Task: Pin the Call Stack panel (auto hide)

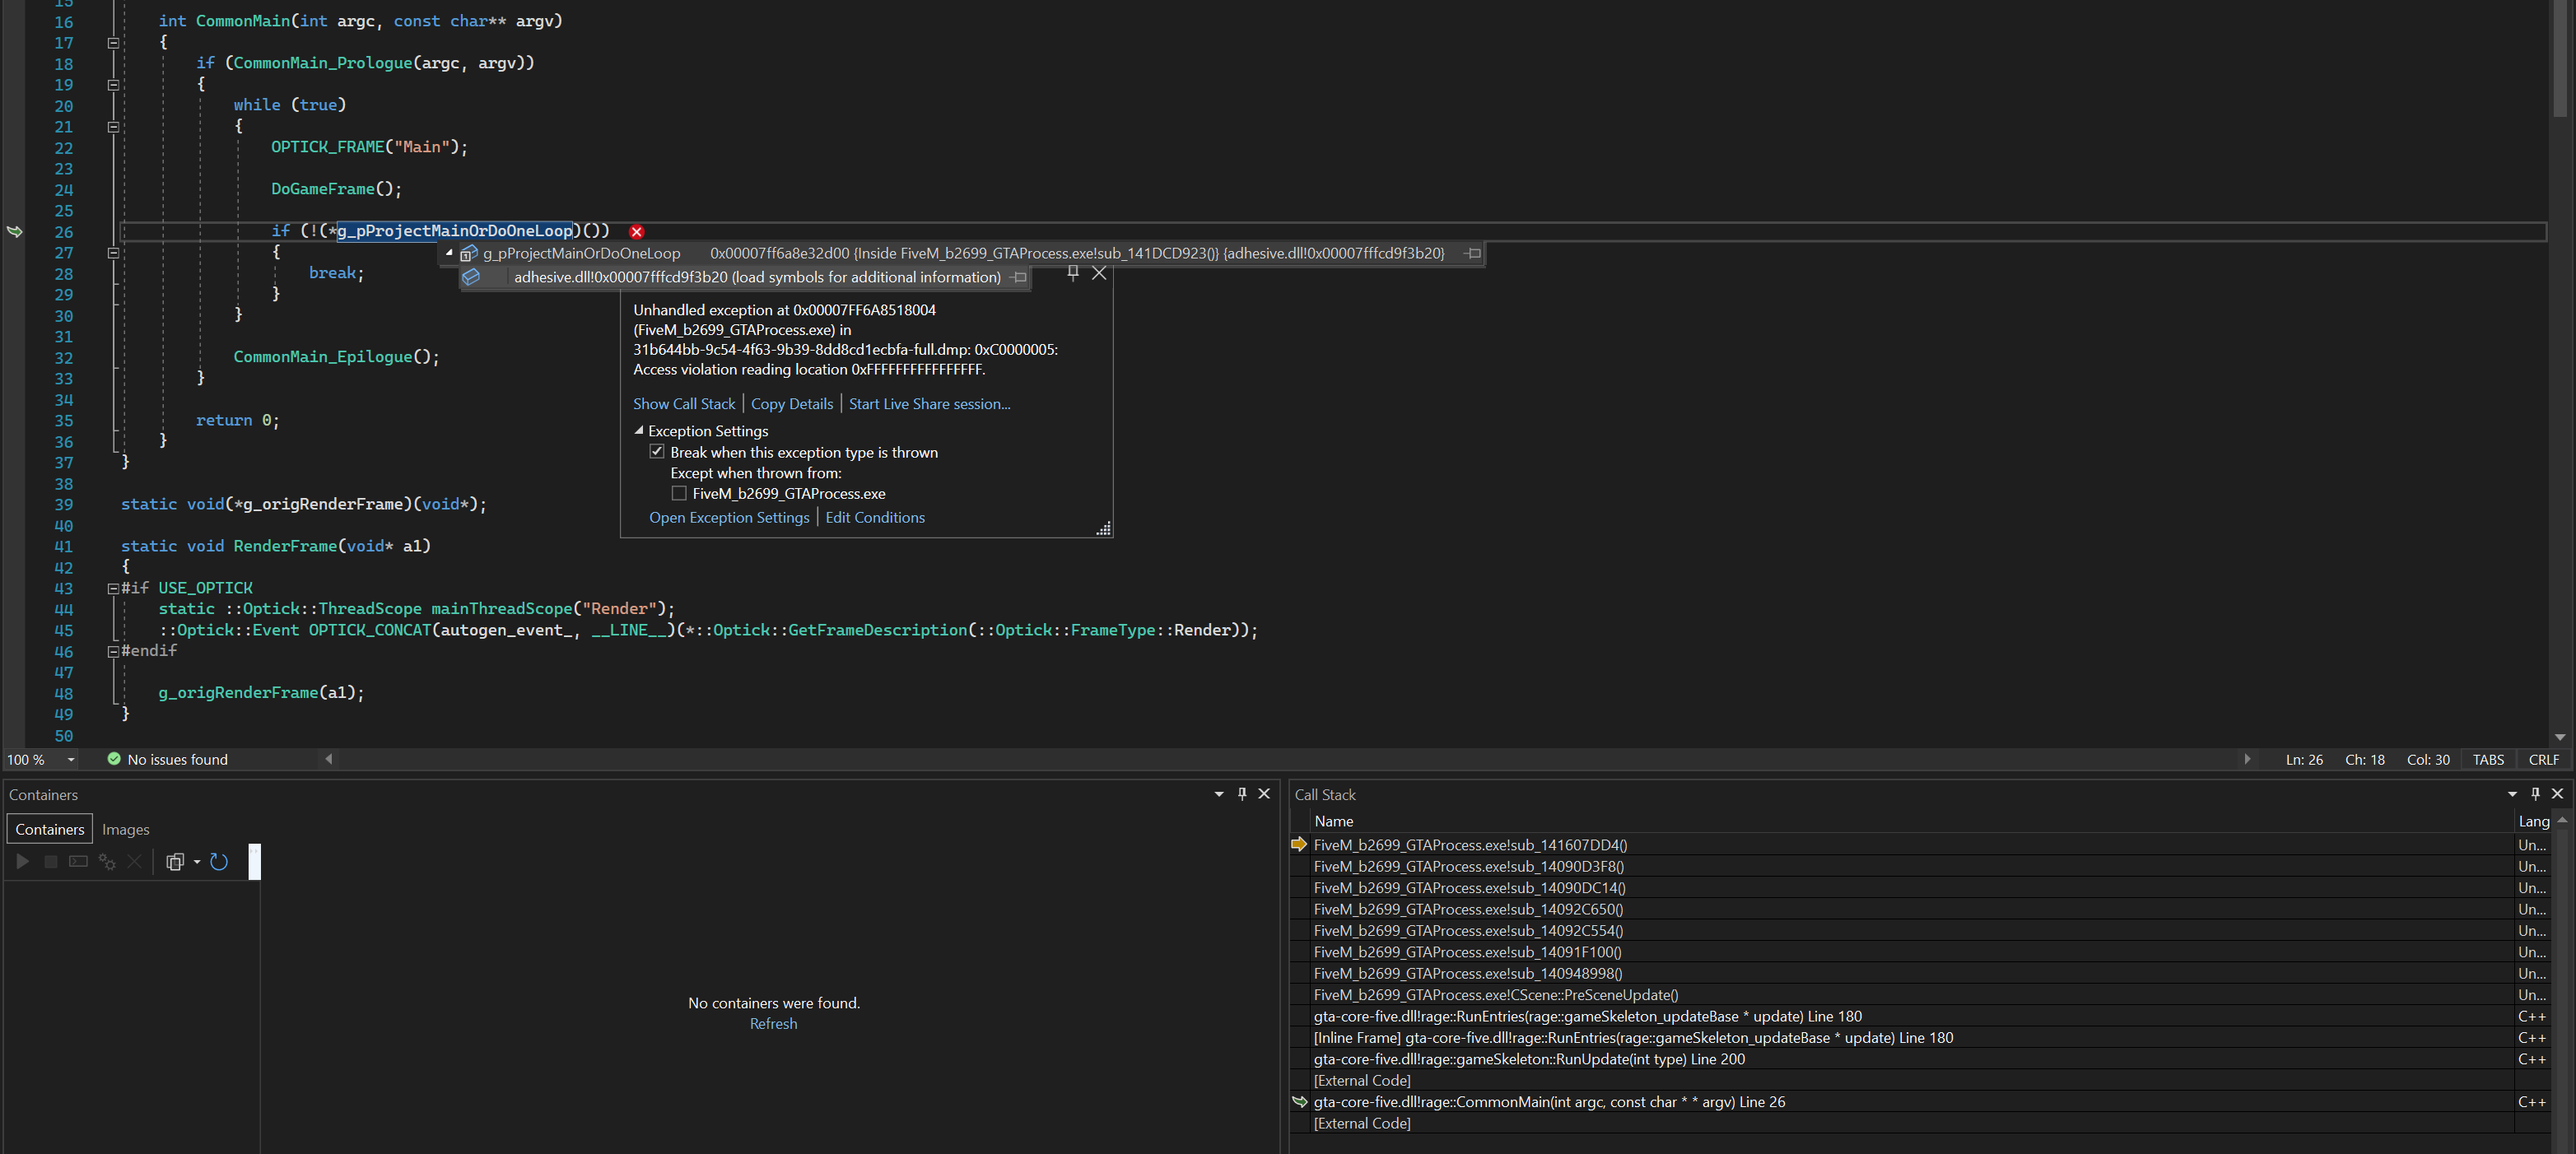Action: pyautogui.click(x=2535, y=793)
